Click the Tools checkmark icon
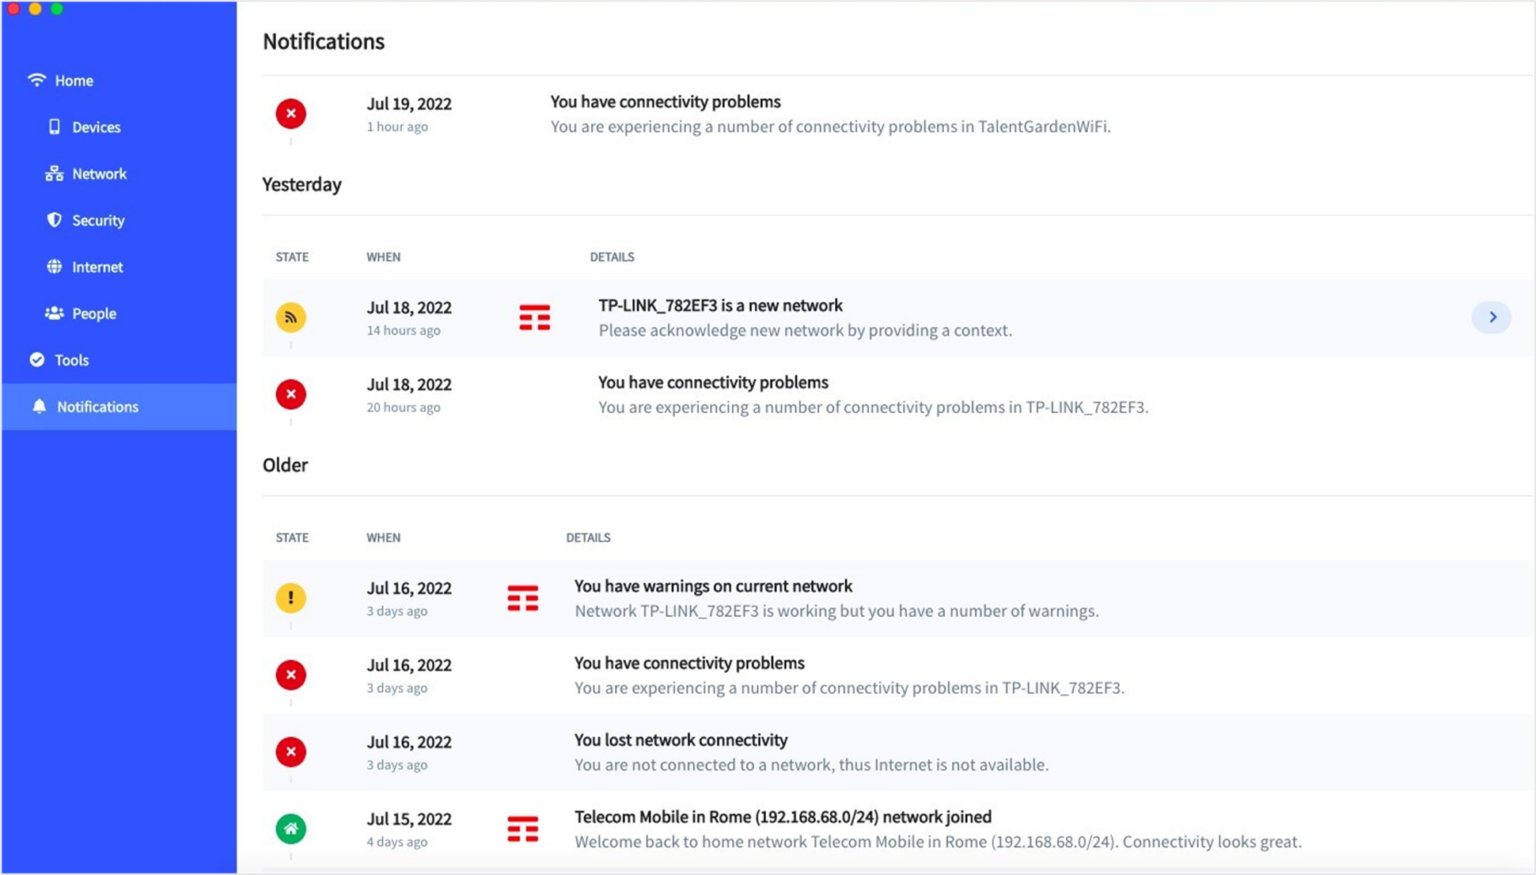 (37, 359)
